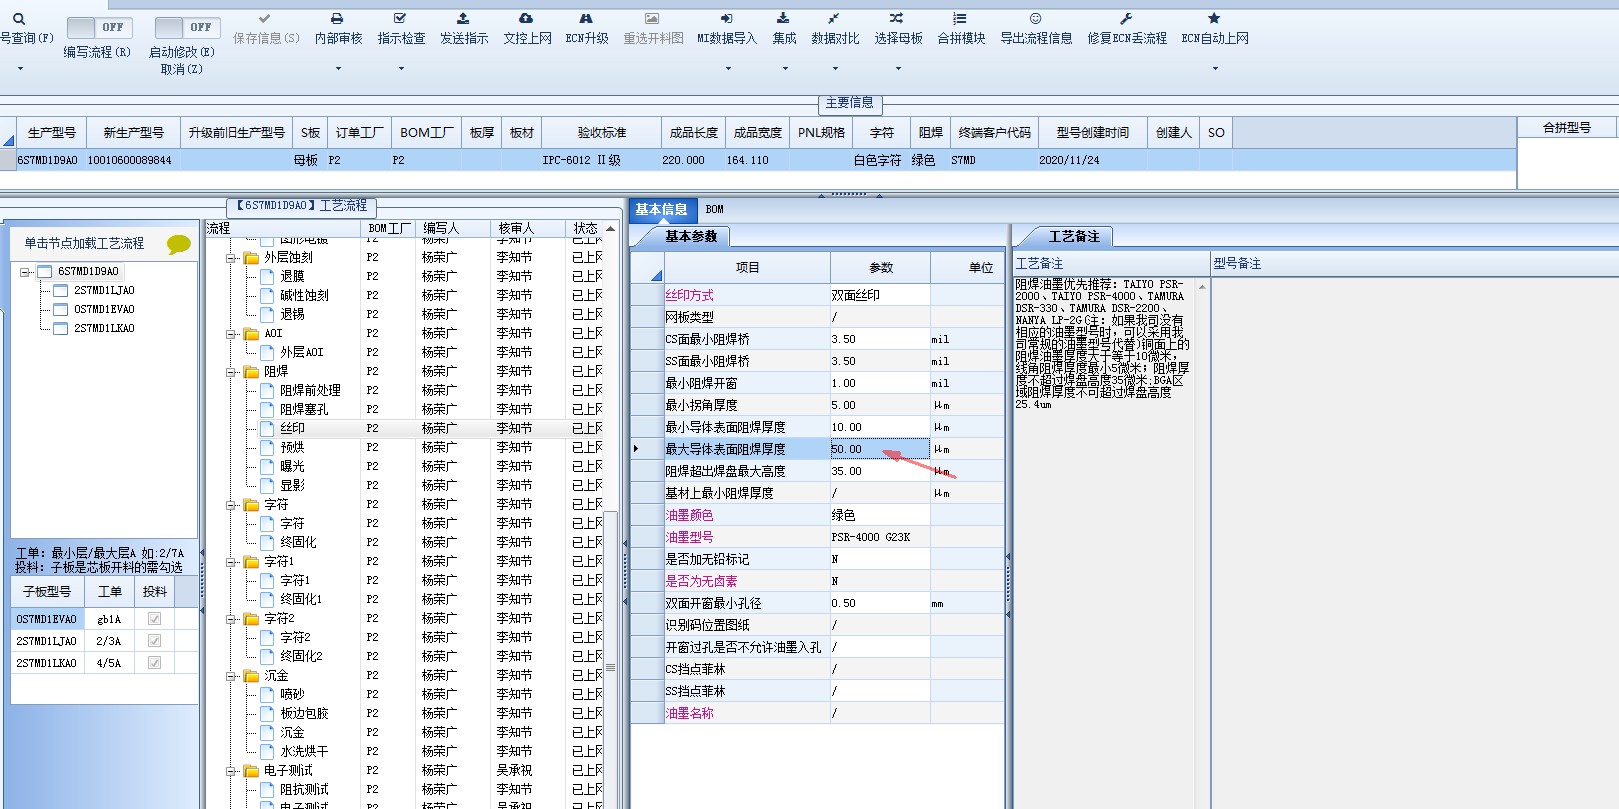Image resolution: width=1619 pixels, height=809 pixels.
Task: Tick the 2S7MD1LKA0 tree node checkbox
Action: click(x=60, y=329)
